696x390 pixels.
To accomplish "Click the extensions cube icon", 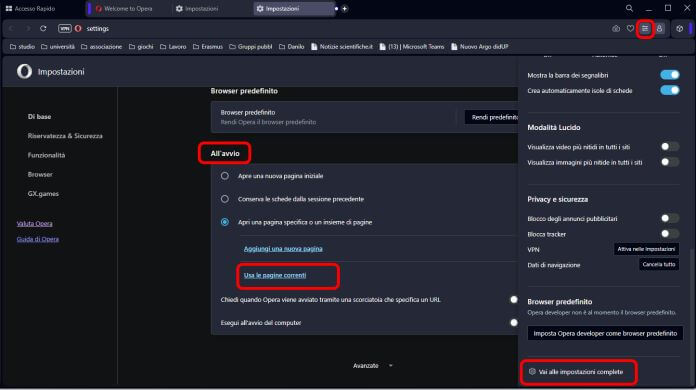I will [x=680, y=29].
